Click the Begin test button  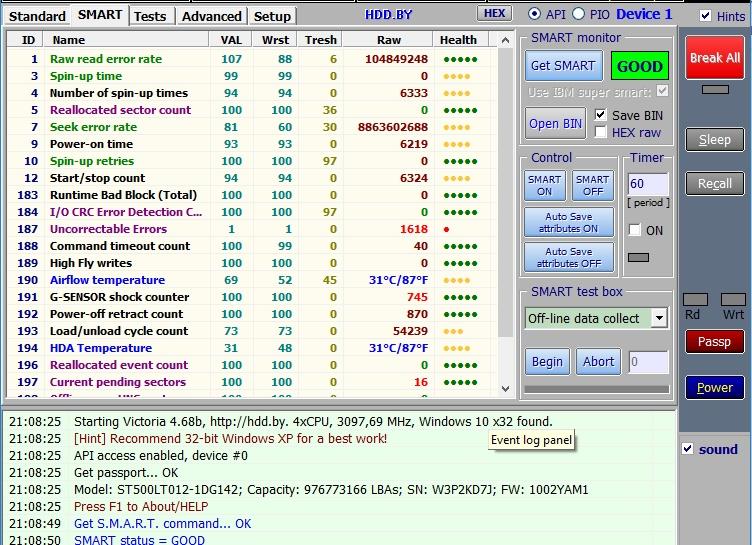[547, 361]
